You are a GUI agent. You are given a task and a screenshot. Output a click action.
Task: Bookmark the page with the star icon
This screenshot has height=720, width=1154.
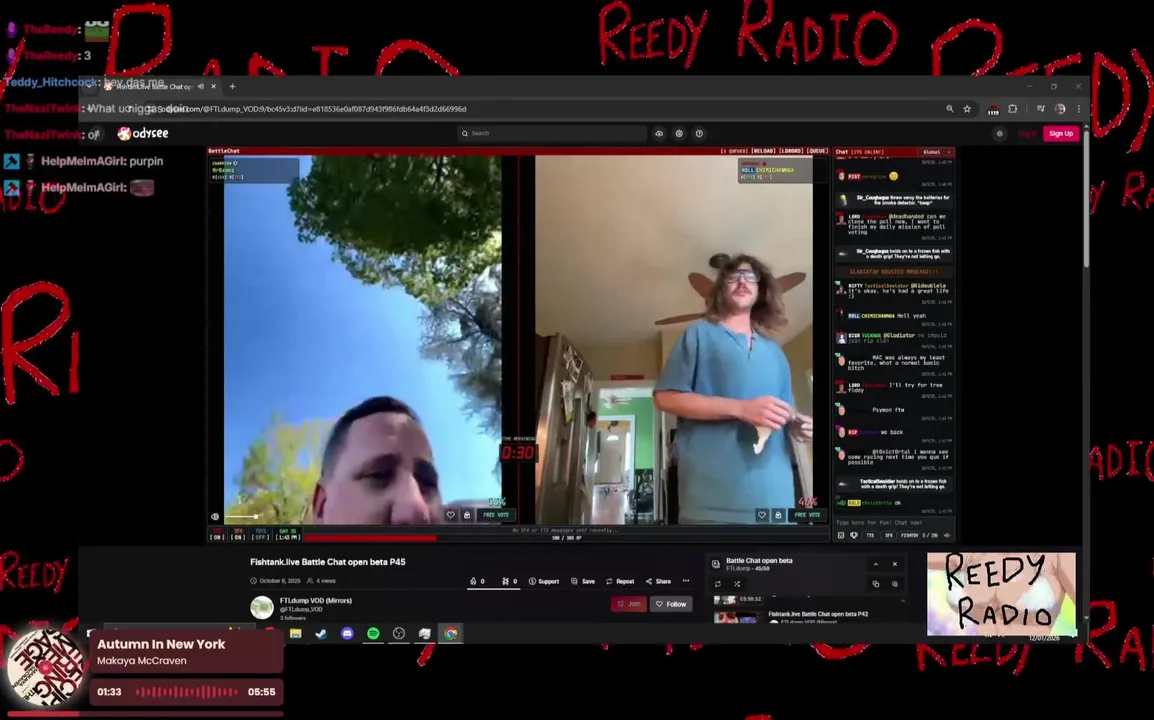pyautogui.click(x=967, y=109)
